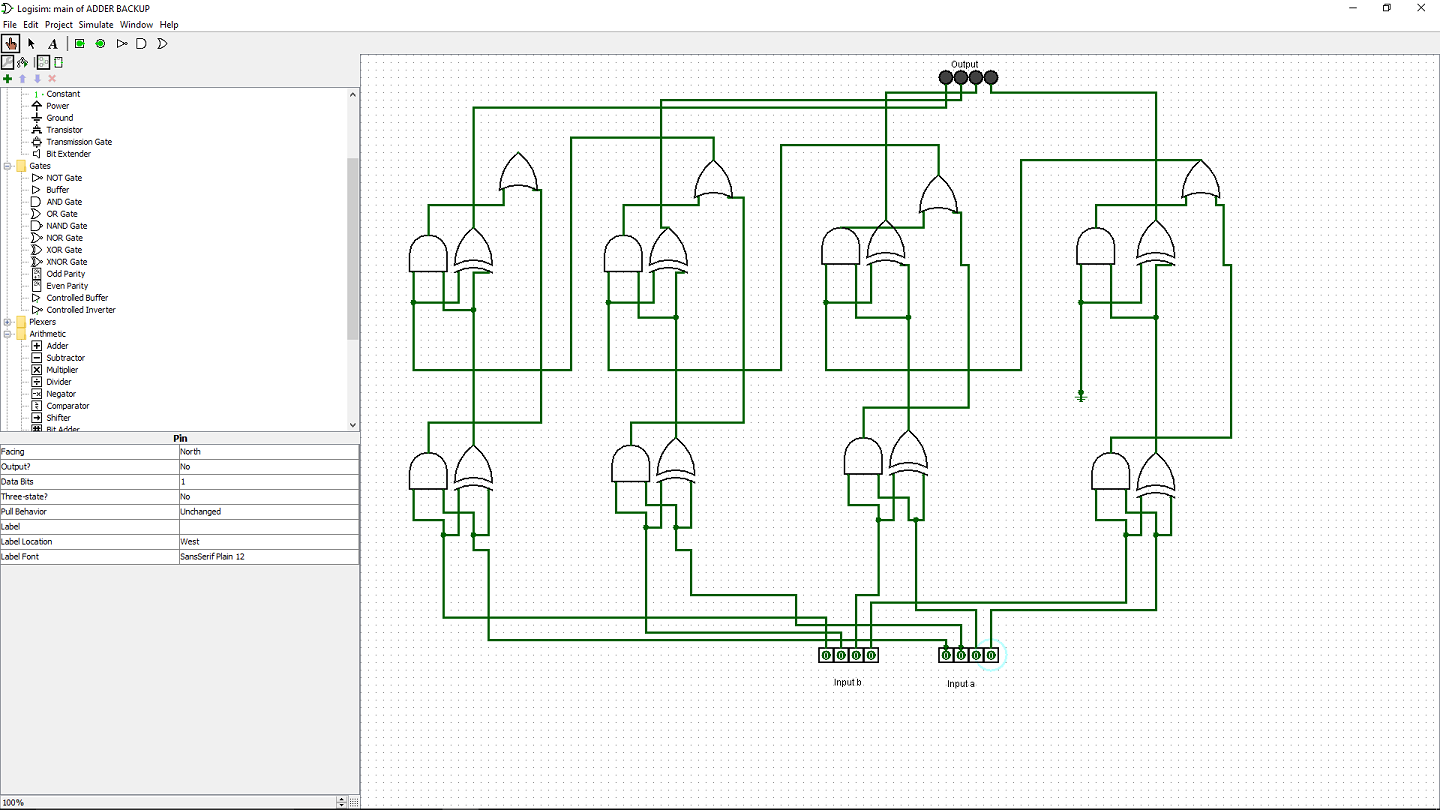This screenshot has width=1440, height=810.
Task: Toggle the leftmost bit of Input a
Action: click(946, 655)
